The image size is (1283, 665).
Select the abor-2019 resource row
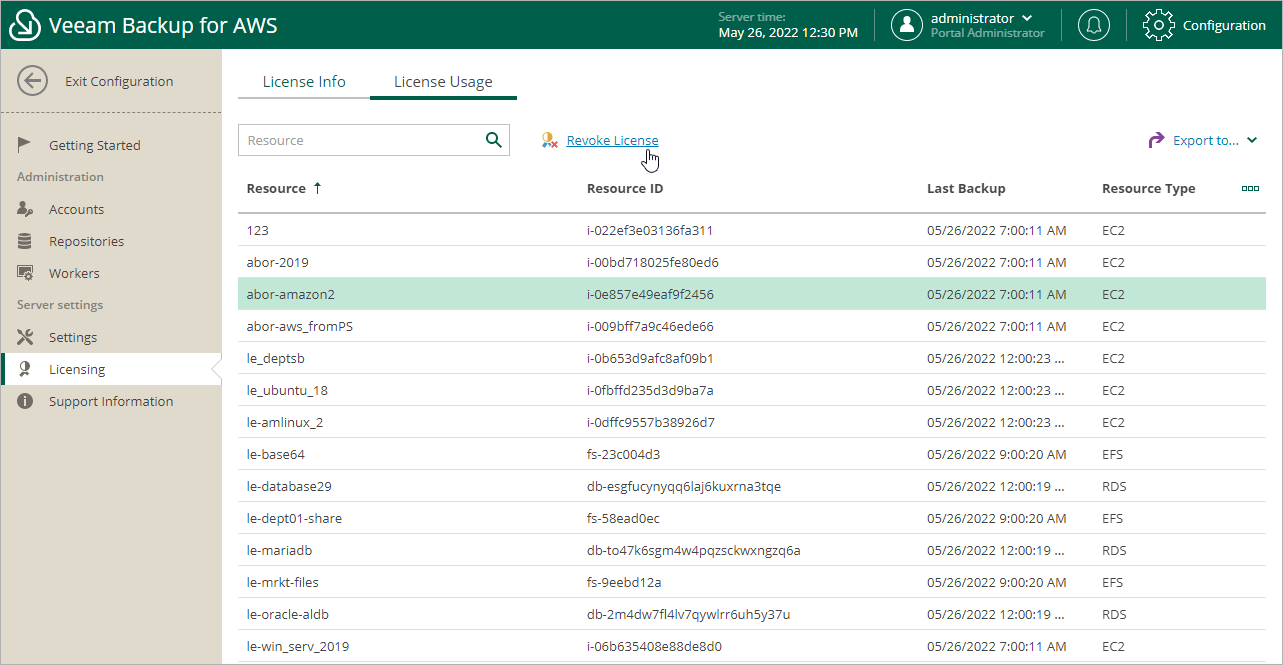[x=278, y=262]
